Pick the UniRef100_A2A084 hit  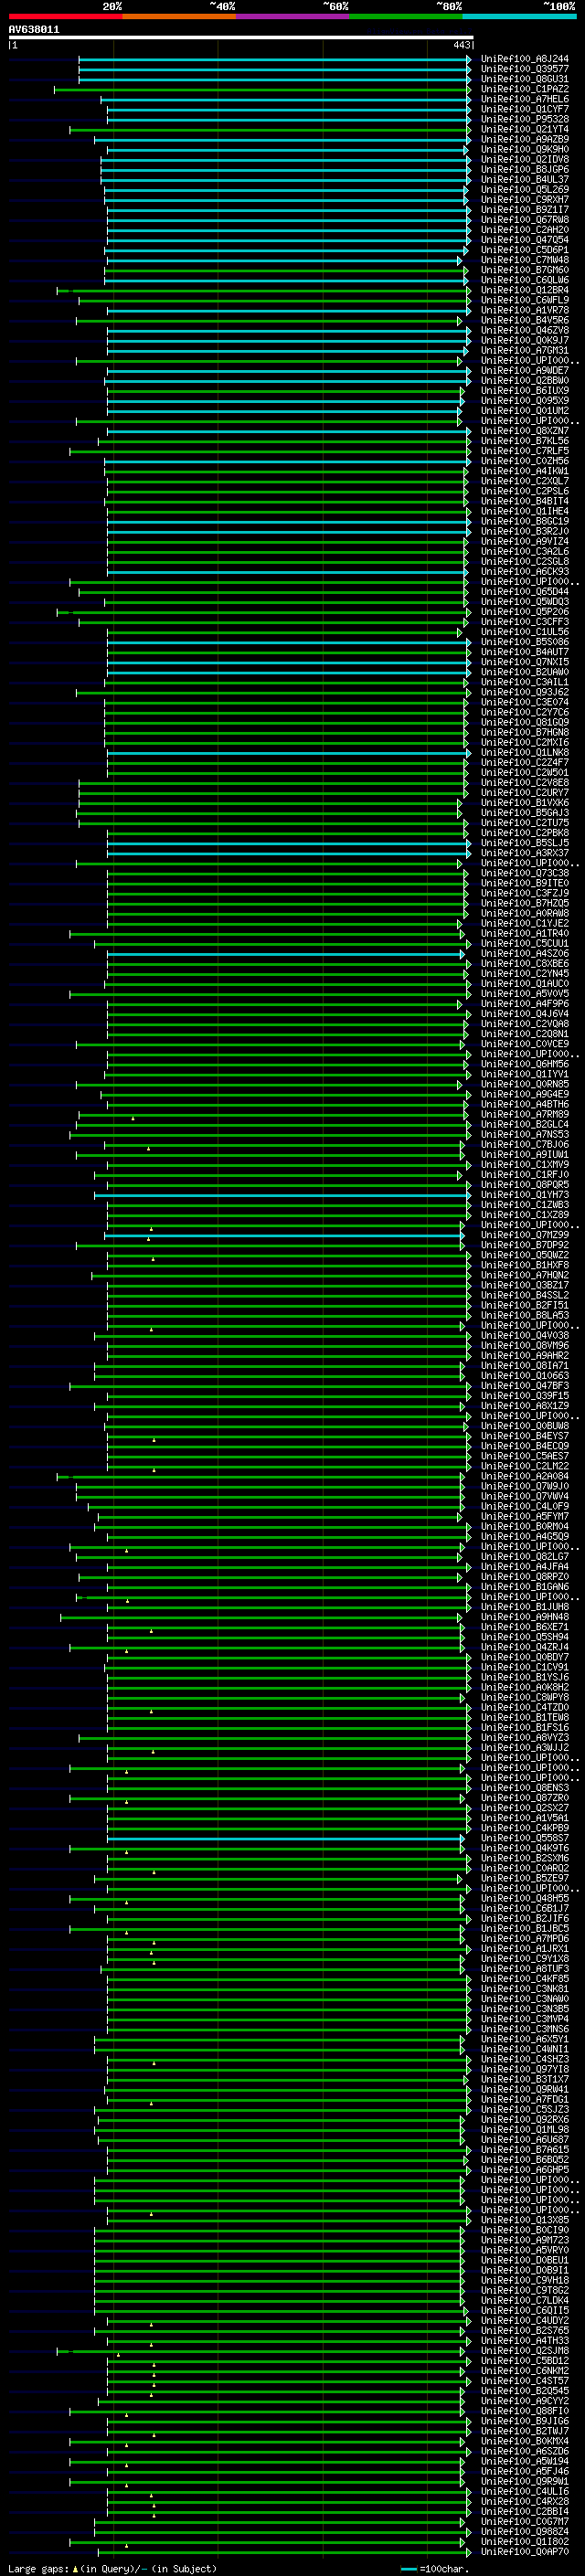[x=524, y=1476]
